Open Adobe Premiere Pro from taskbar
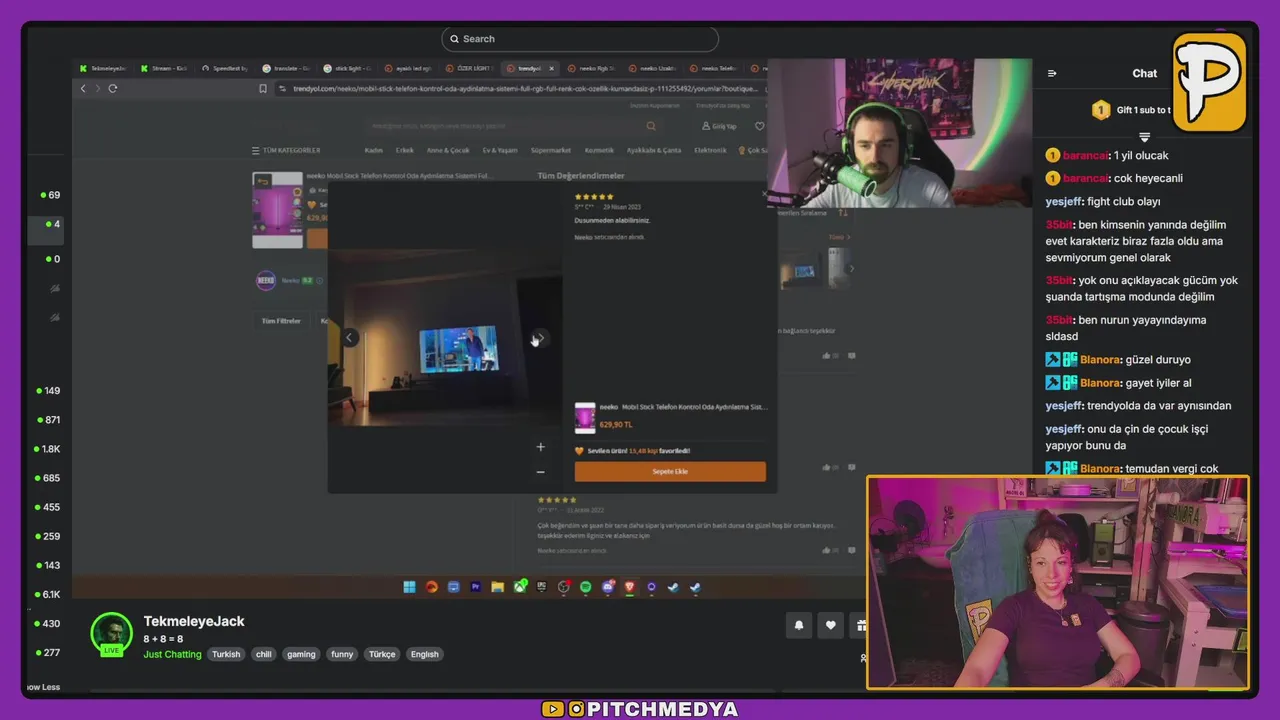Viewport: 1280px width, 720px height. pos(475,587)
